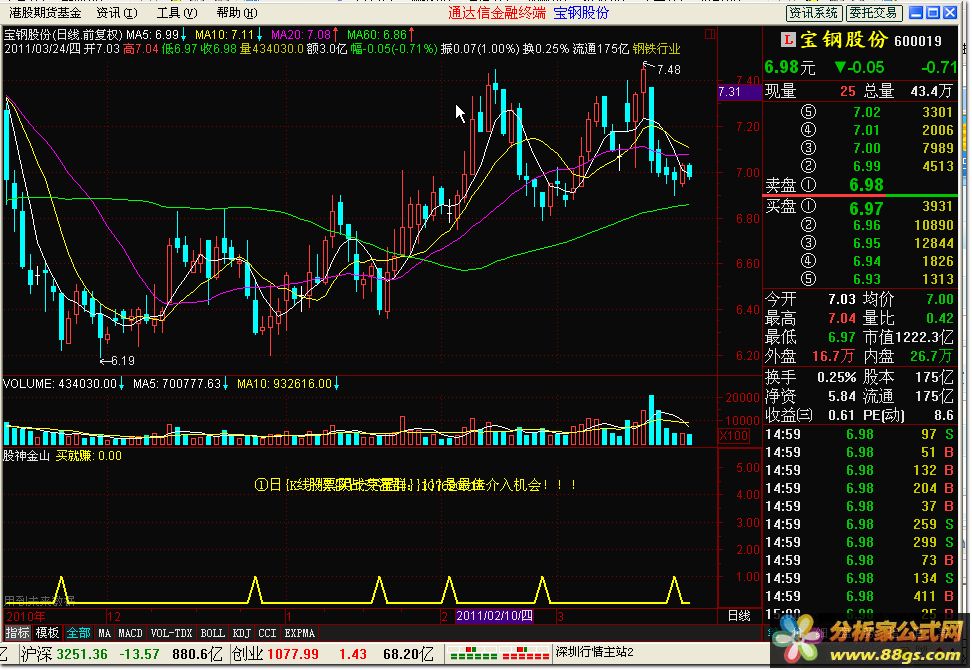Open the 资讯(I) menu
972x670 pixels.
pyautogui.click(x=117, y=12)
